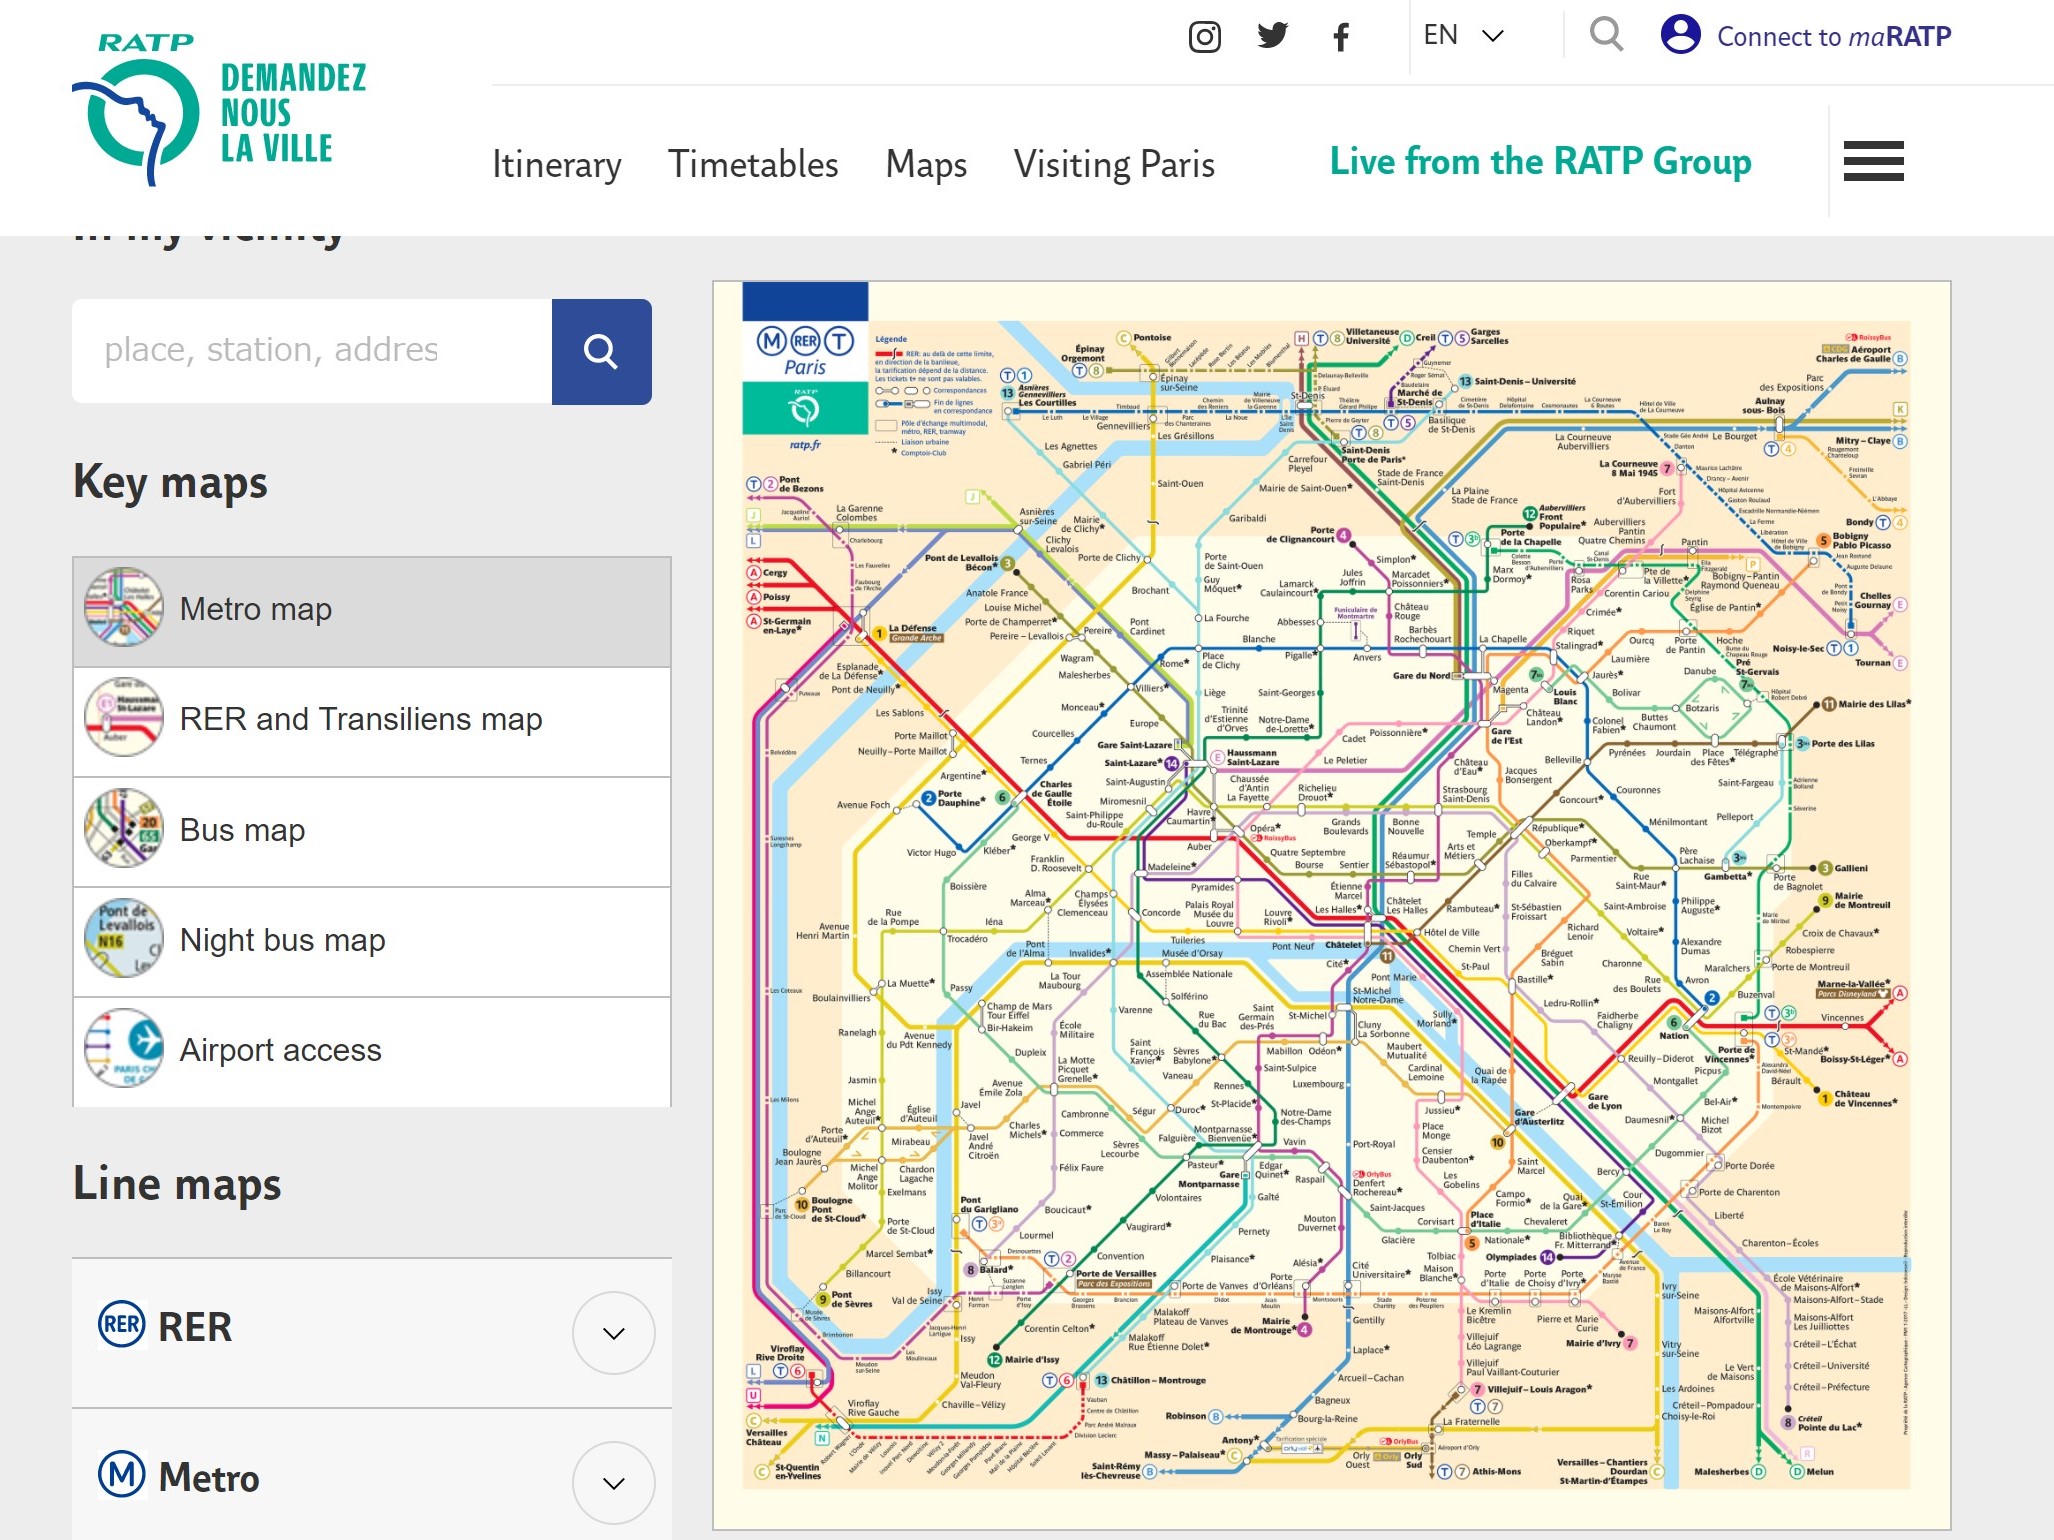The width and height of the screenshot is (2054, 1540).
Task: Select Bus map entry
Action: pos(372,832)
